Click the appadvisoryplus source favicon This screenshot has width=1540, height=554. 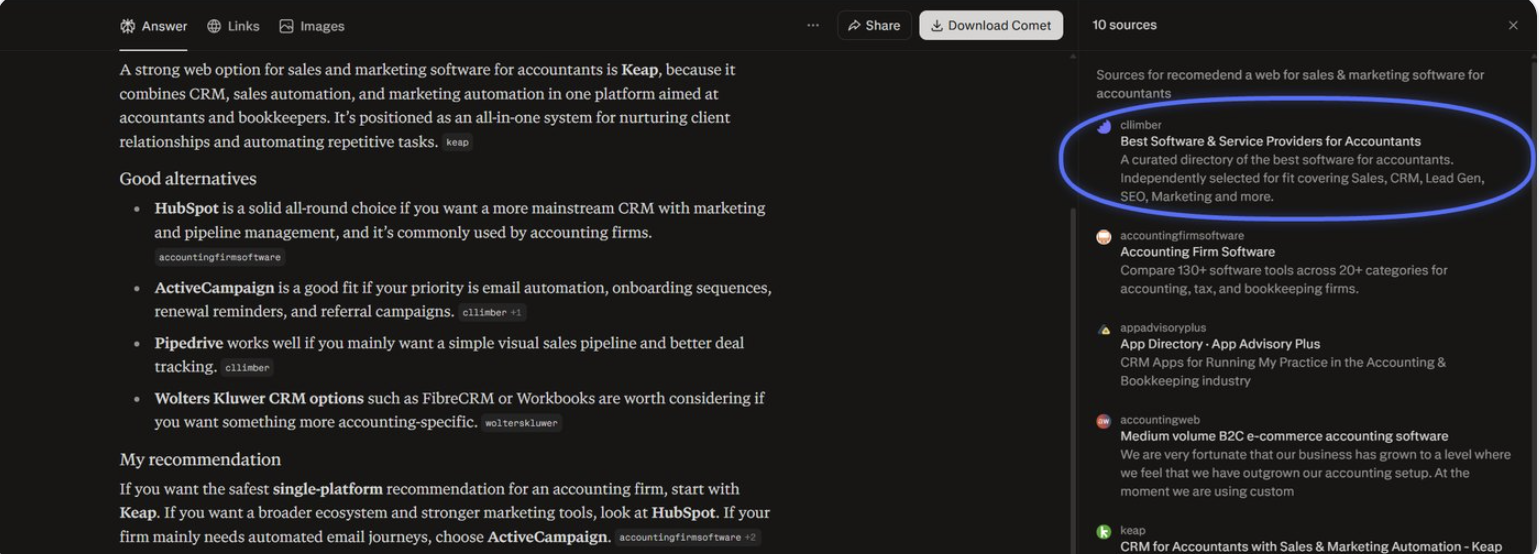(x=1104, y=329)
